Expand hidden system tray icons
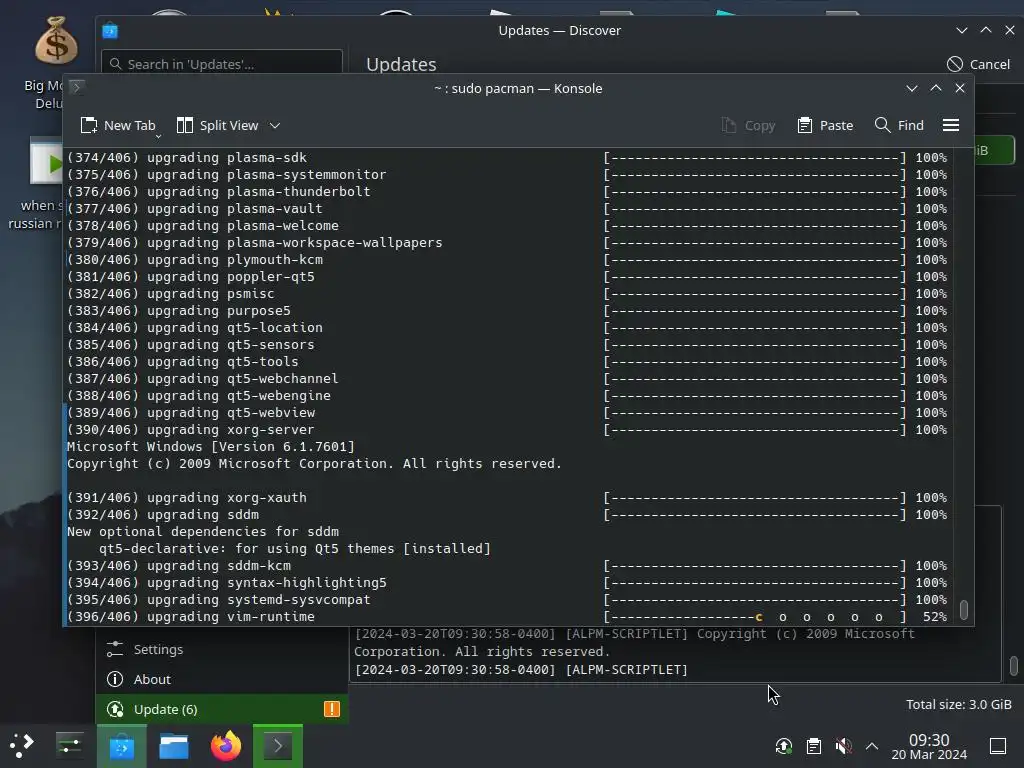 [x=872, y=746]
